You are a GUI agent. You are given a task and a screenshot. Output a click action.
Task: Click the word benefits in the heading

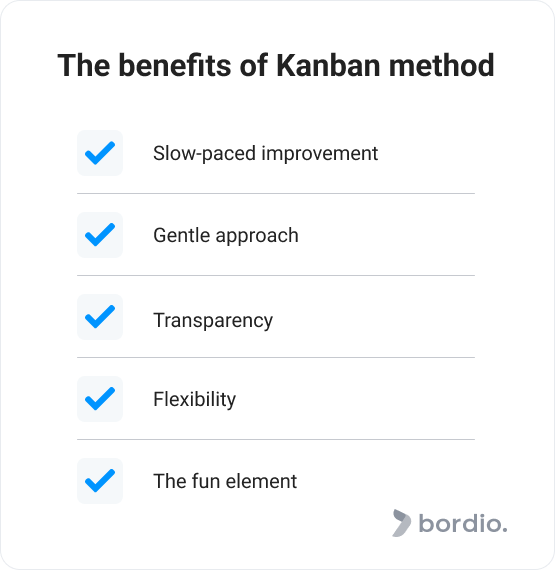pyautogui.click(x=175, y=65)
